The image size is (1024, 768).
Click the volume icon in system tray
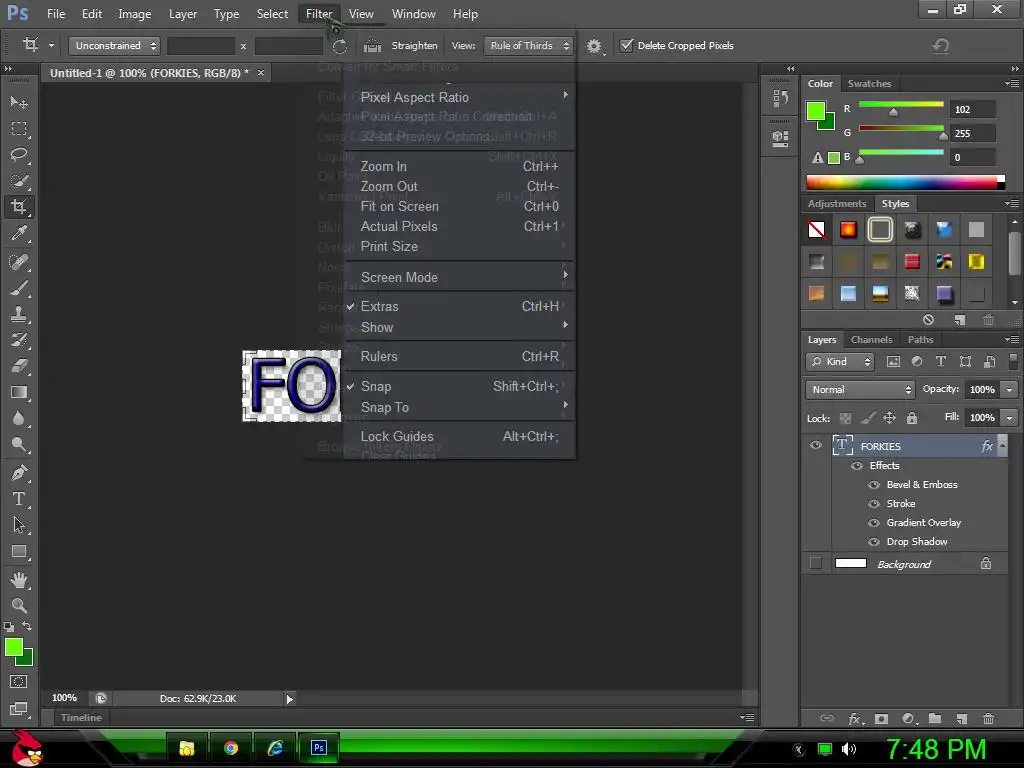click(848, 749)
